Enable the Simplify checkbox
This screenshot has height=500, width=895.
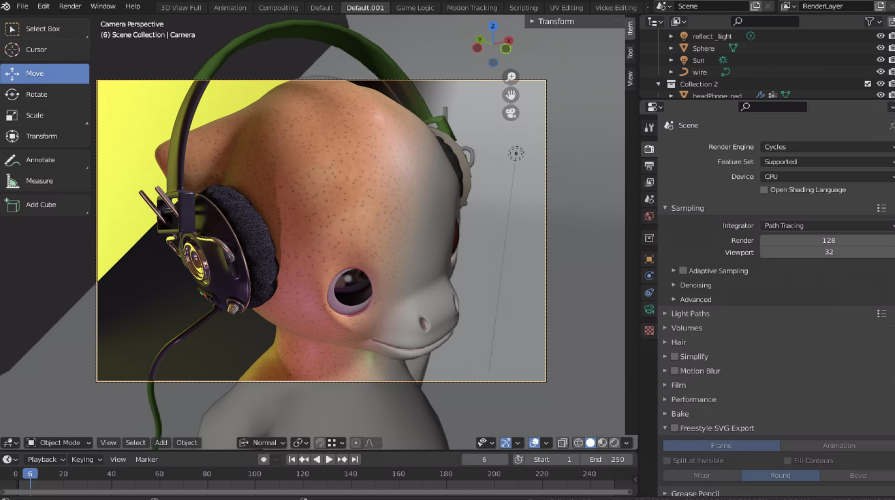click(x=674, y=357)
